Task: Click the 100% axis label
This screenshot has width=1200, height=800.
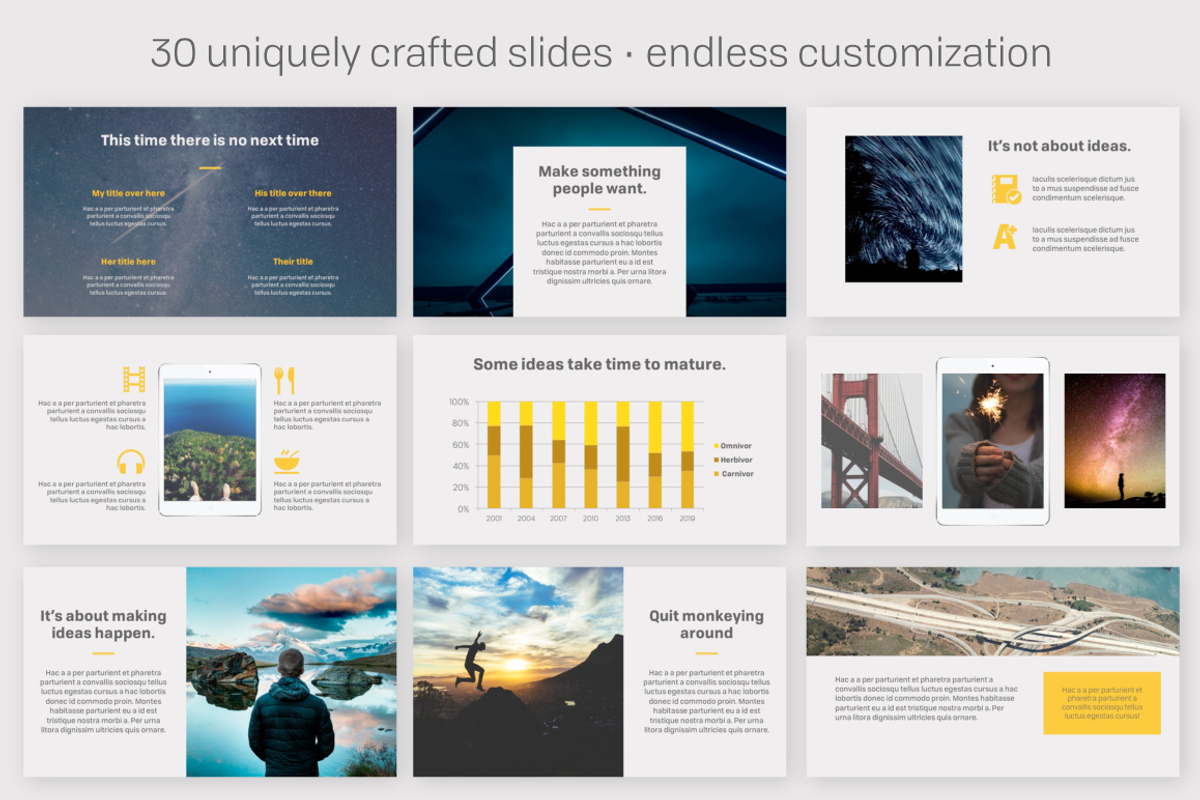Action: (x=459, y=402)
